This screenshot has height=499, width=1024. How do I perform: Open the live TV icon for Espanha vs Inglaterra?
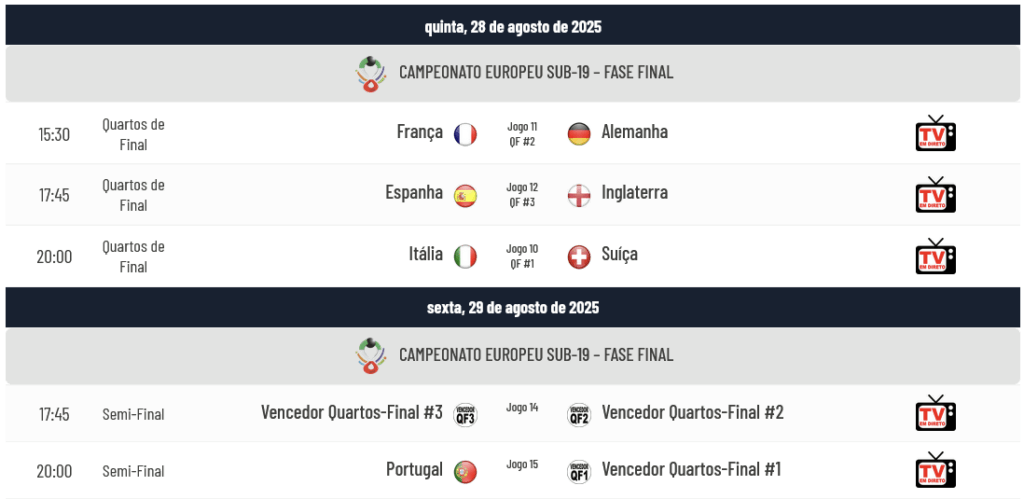[x=935, y=195]
